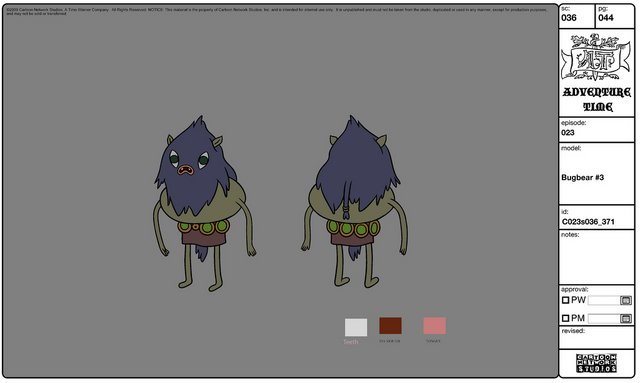This screenshot has height=383, width=640.
Task: Click the 'Bugbear #3' model name
Action: (x=582, y=178)
